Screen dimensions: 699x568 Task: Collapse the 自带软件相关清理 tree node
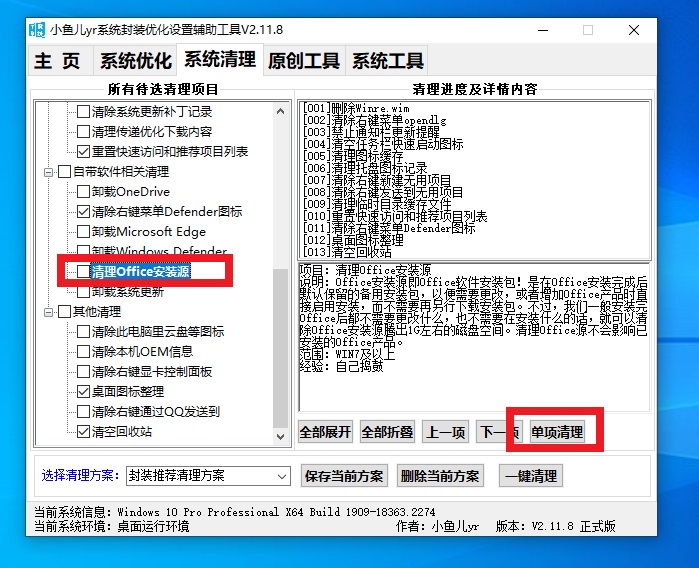point(47,172)
